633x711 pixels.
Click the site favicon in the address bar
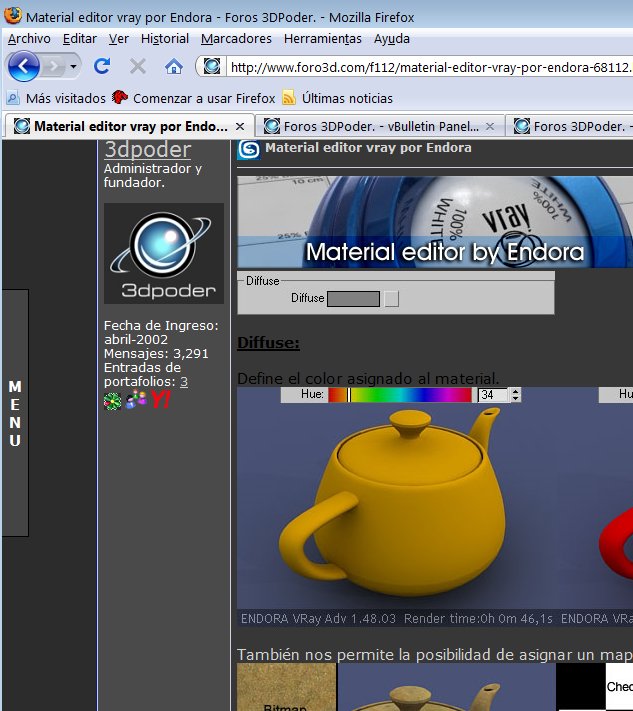pyautogui.click(x=212, y=67)
